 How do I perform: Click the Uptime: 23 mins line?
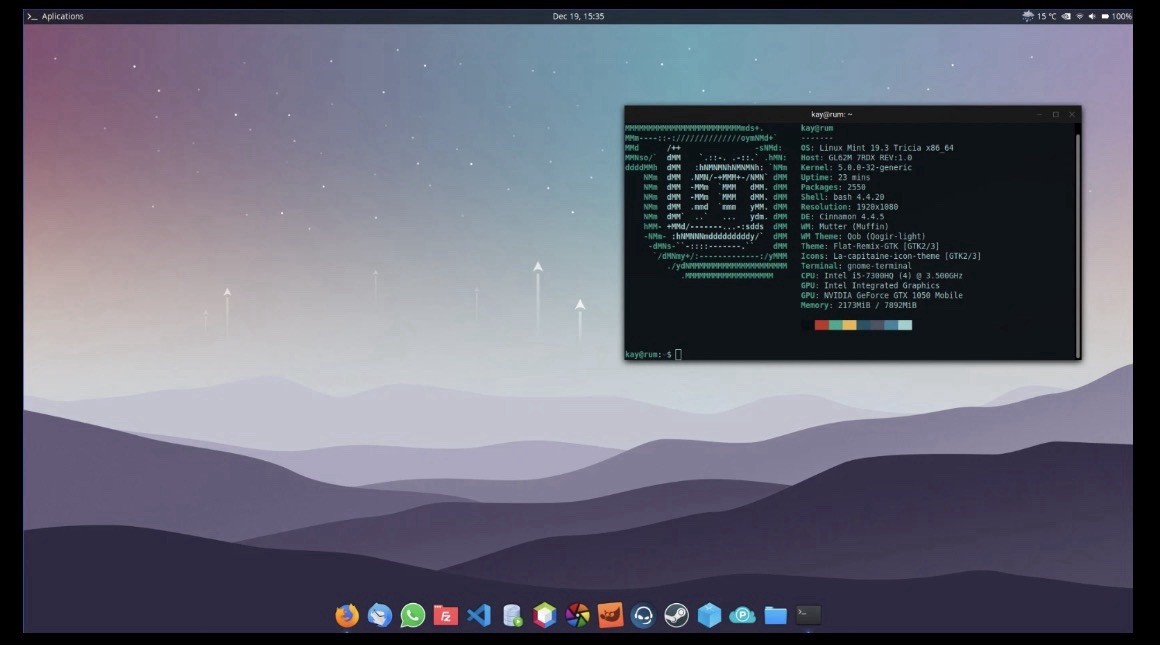tap(835, 178)
